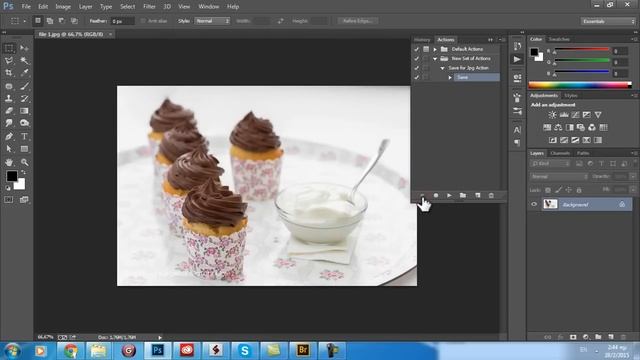The height and width of the screenshot is (360, 640).
Task: Select the Zoom tool
Action: coord(24,162)
